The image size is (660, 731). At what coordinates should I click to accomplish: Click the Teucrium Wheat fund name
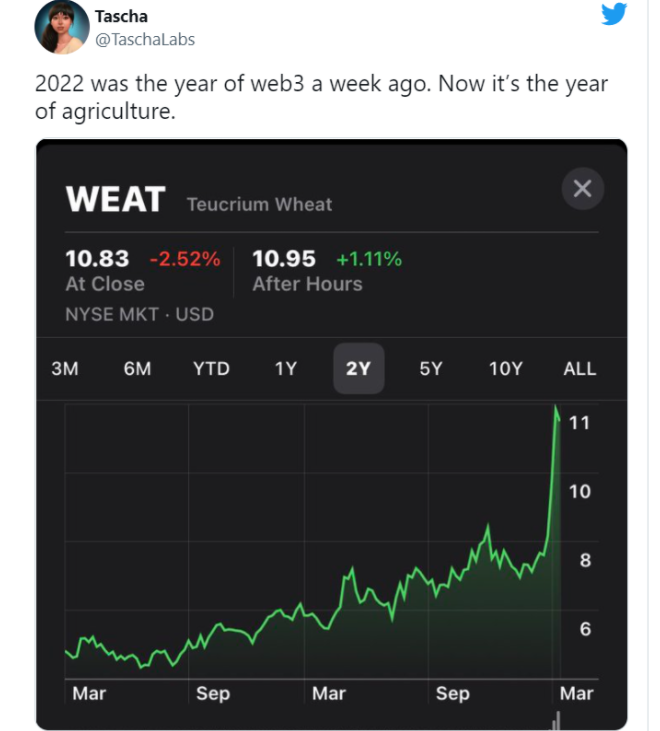pyautogui.click(x=259, y=204)
